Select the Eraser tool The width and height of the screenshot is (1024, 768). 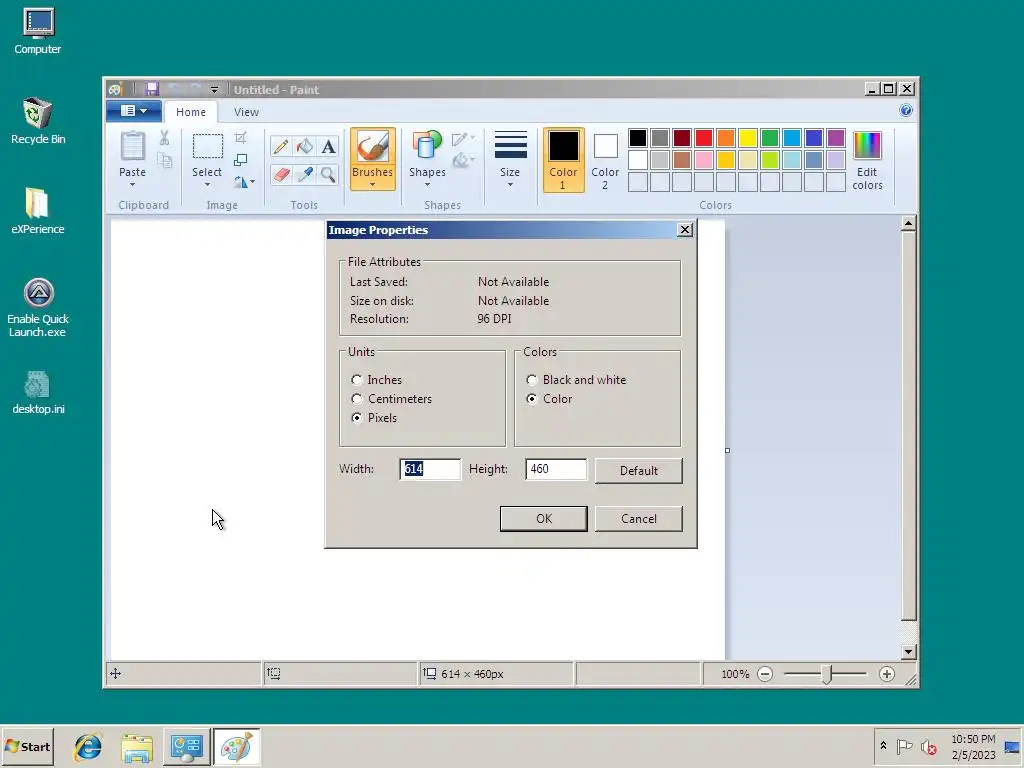(x=281, y=174)
